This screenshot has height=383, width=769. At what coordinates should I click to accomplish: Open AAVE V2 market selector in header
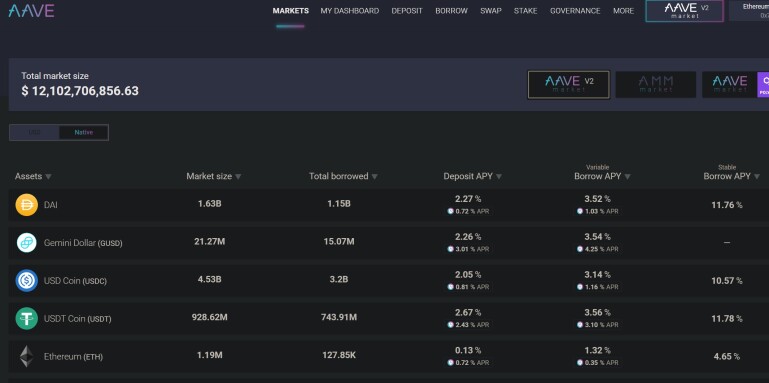click(x=685, y=11)
